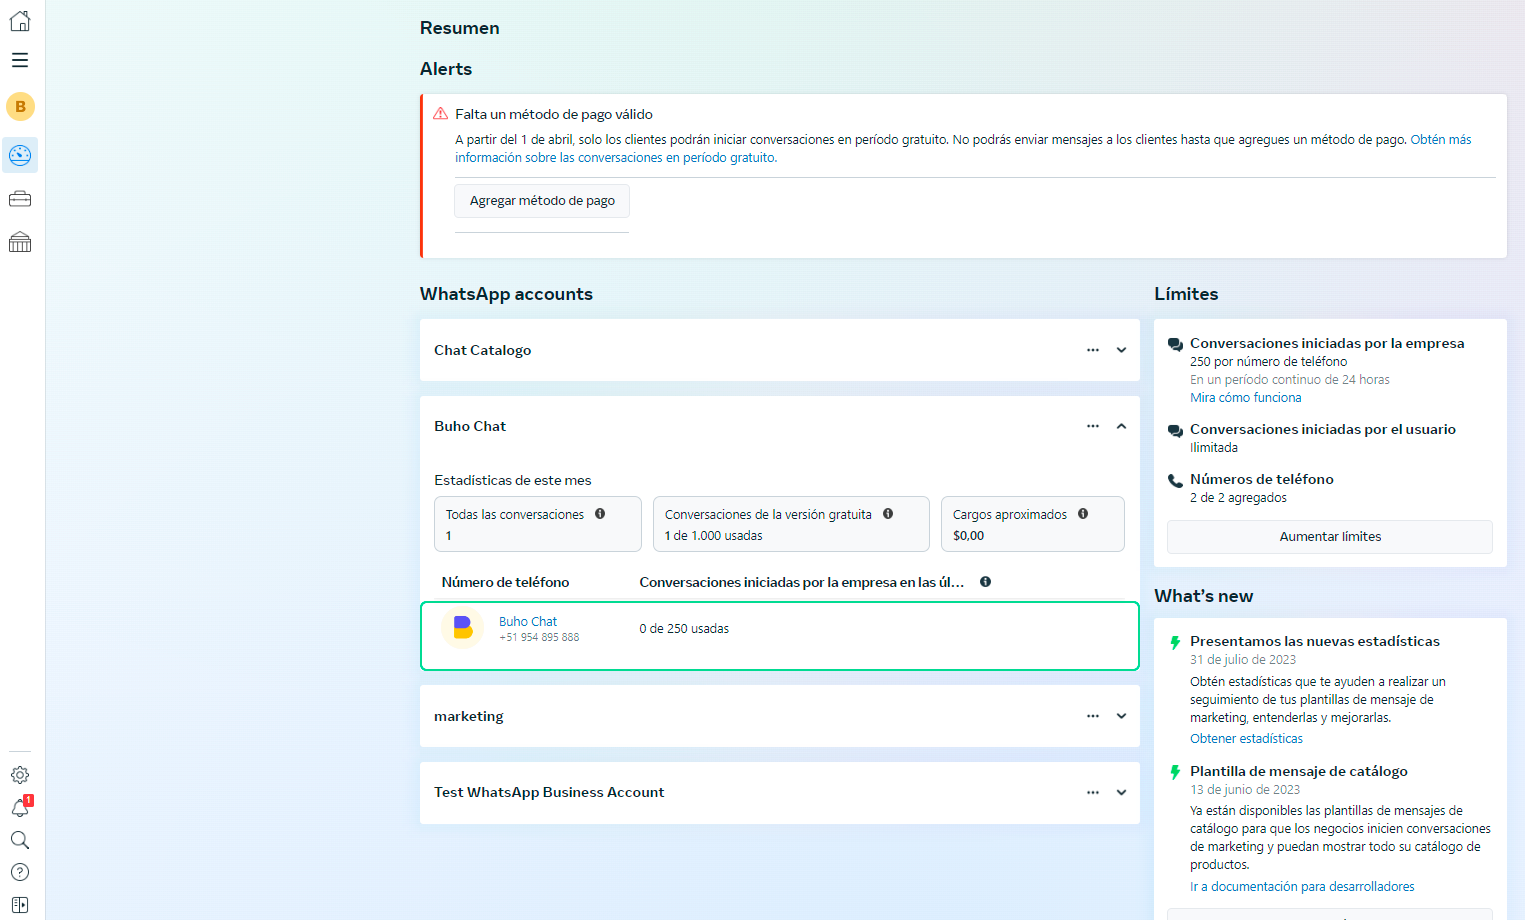Click Agregar método de pago button
Screen dimensions: 1525x920
pos(542,201)
